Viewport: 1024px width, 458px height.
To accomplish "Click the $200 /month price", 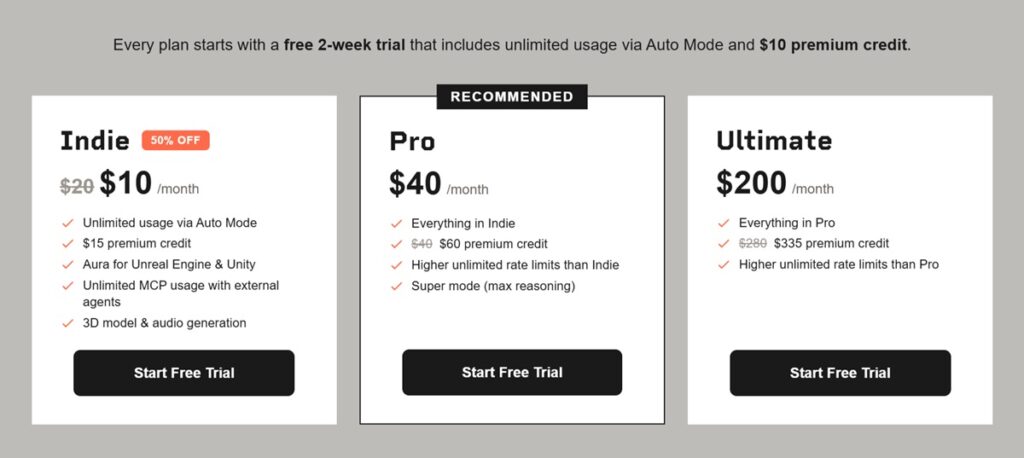I will tap(775, 183).
